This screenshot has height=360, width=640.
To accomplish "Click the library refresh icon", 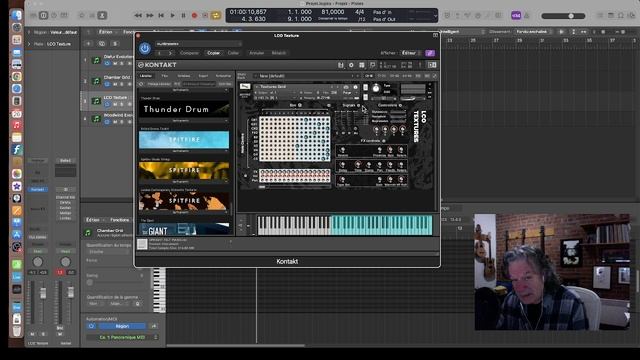I will click(x=142, y=84).
